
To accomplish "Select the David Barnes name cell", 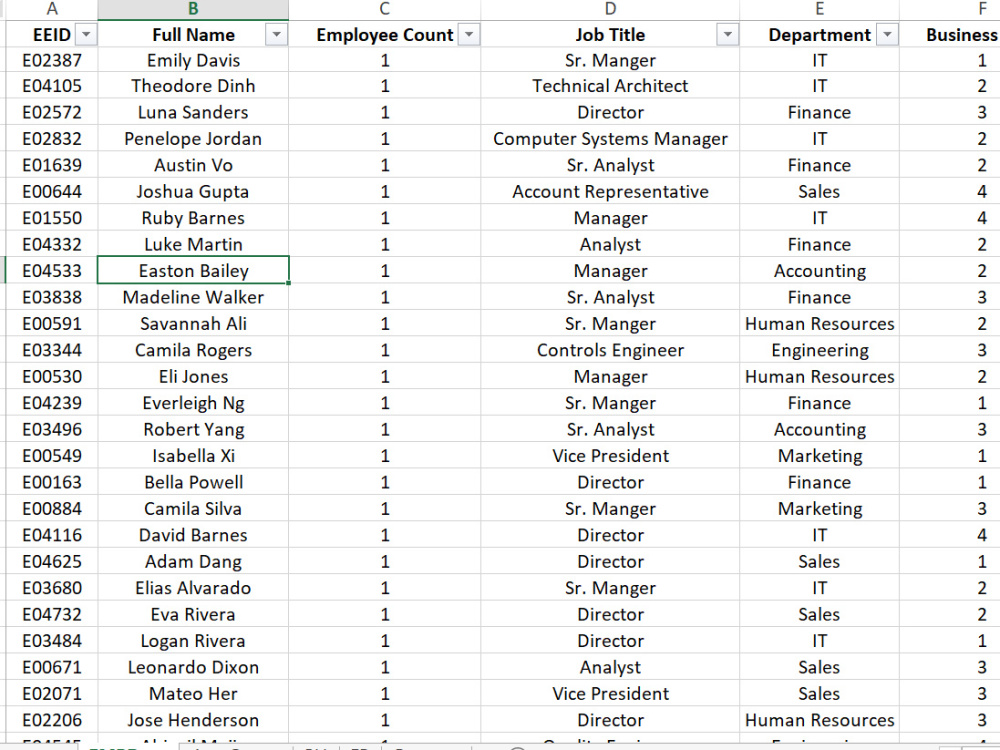I will (193, 535).
